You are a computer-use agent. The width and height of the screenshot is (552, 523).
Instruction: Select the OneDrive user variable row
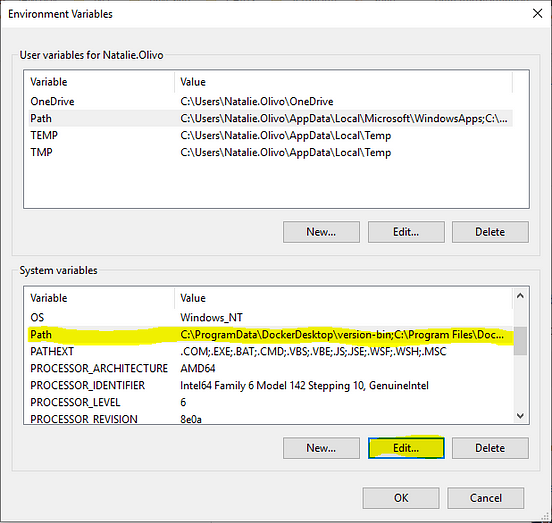pyautogui.click(x=270, y=101)
